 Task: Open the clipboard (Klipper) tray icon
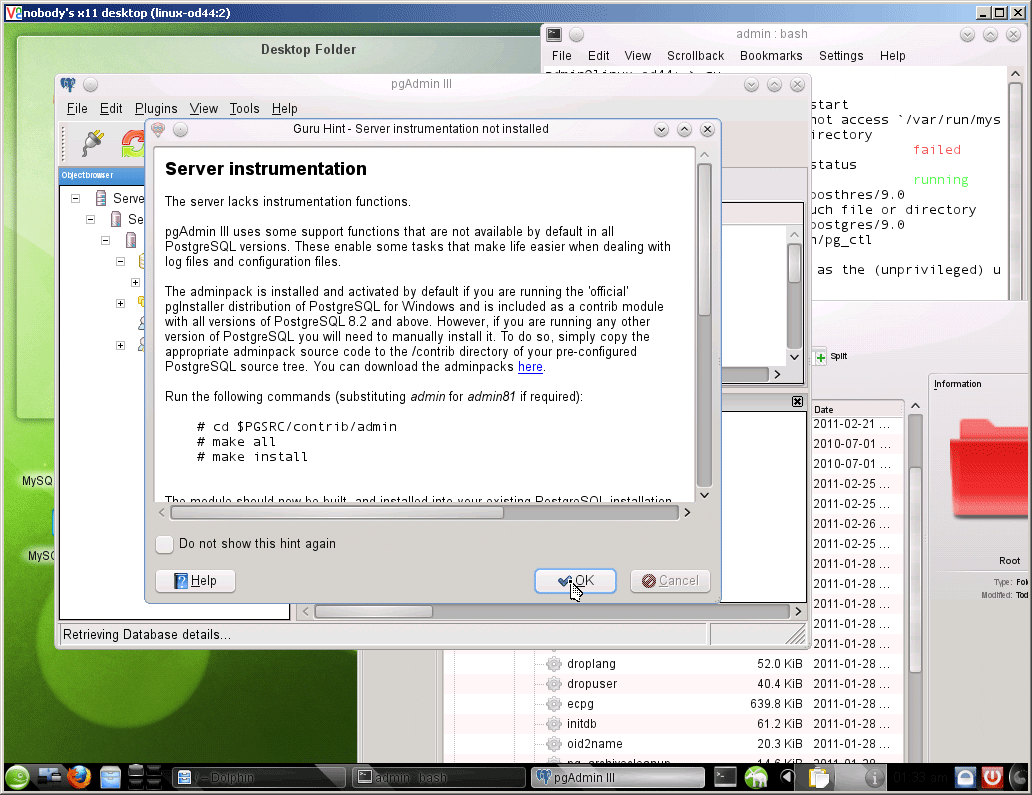tap(819, 778)
